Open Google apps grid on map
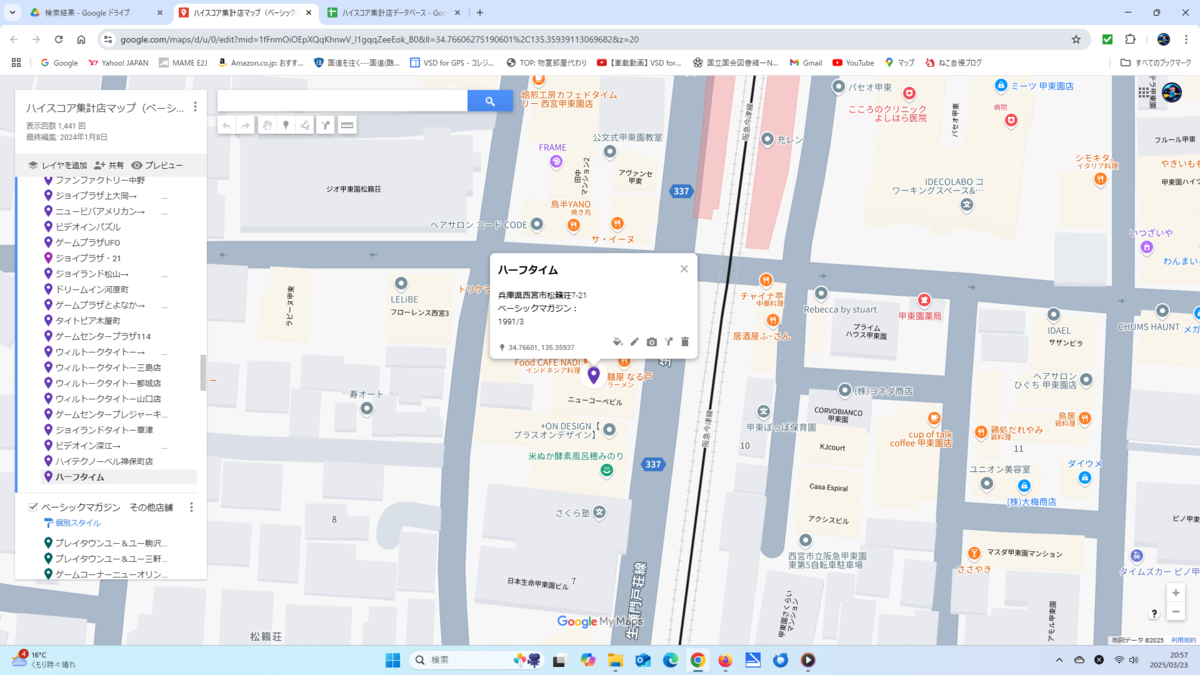1200x675 pixels. (1144, 92)
